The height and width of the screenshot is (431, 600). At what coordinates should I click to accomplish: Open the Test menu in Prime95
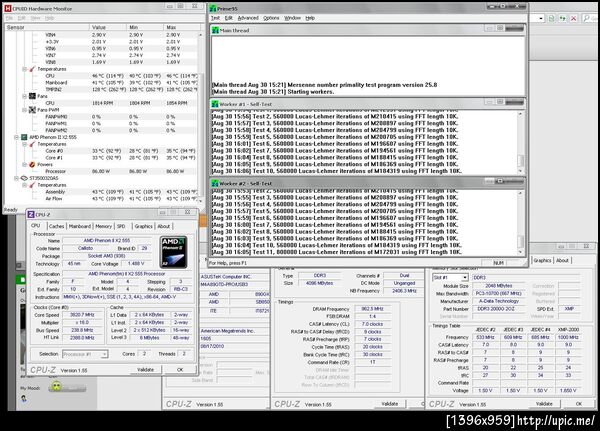pos(215,18)
